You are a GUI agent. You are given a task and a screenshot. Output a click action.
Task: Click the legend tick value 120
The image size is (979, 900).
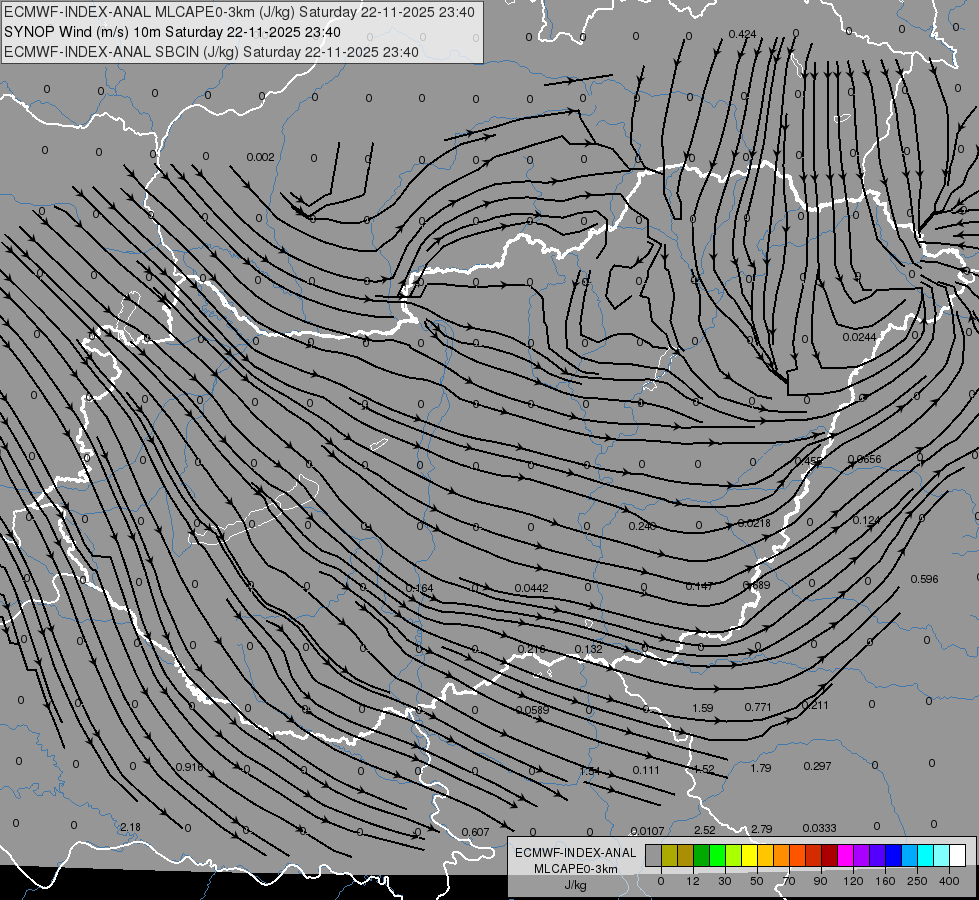(853, 881)
